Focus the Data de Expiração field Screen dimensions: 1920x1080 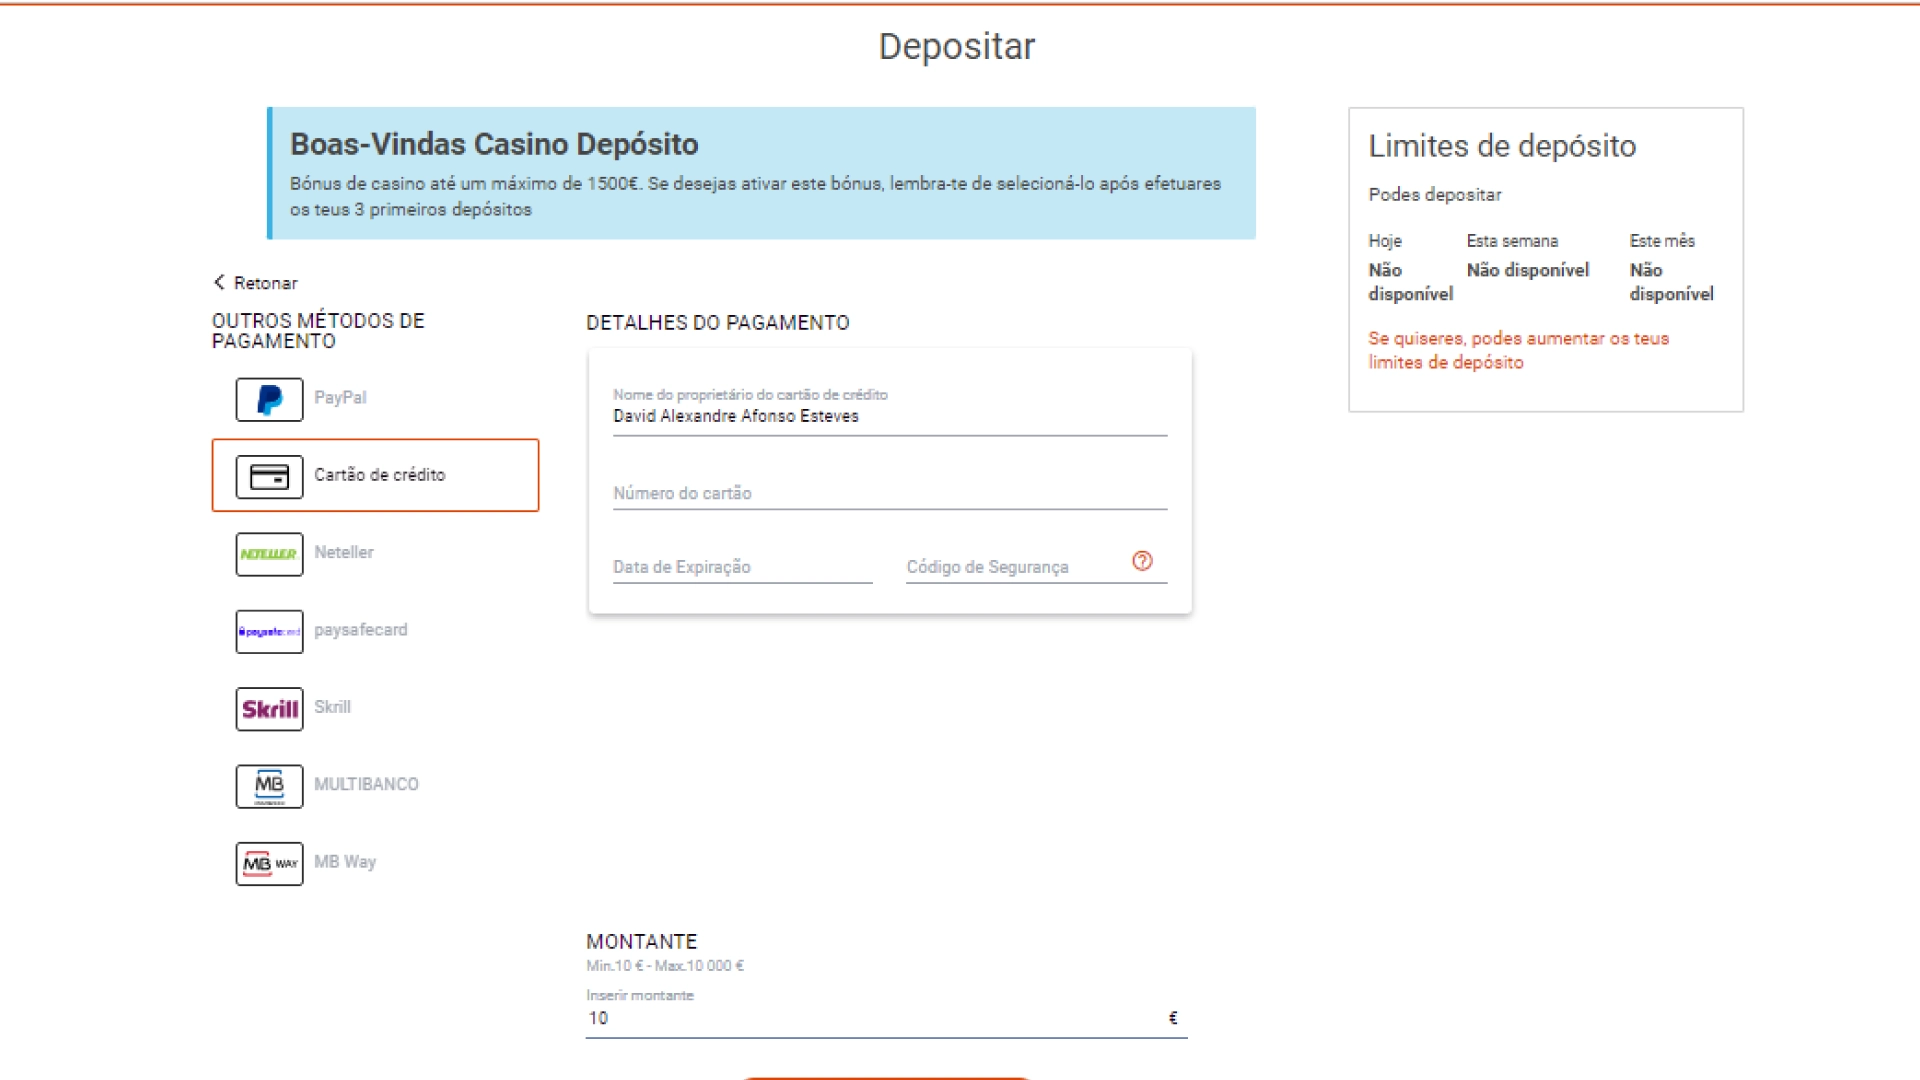742,567
